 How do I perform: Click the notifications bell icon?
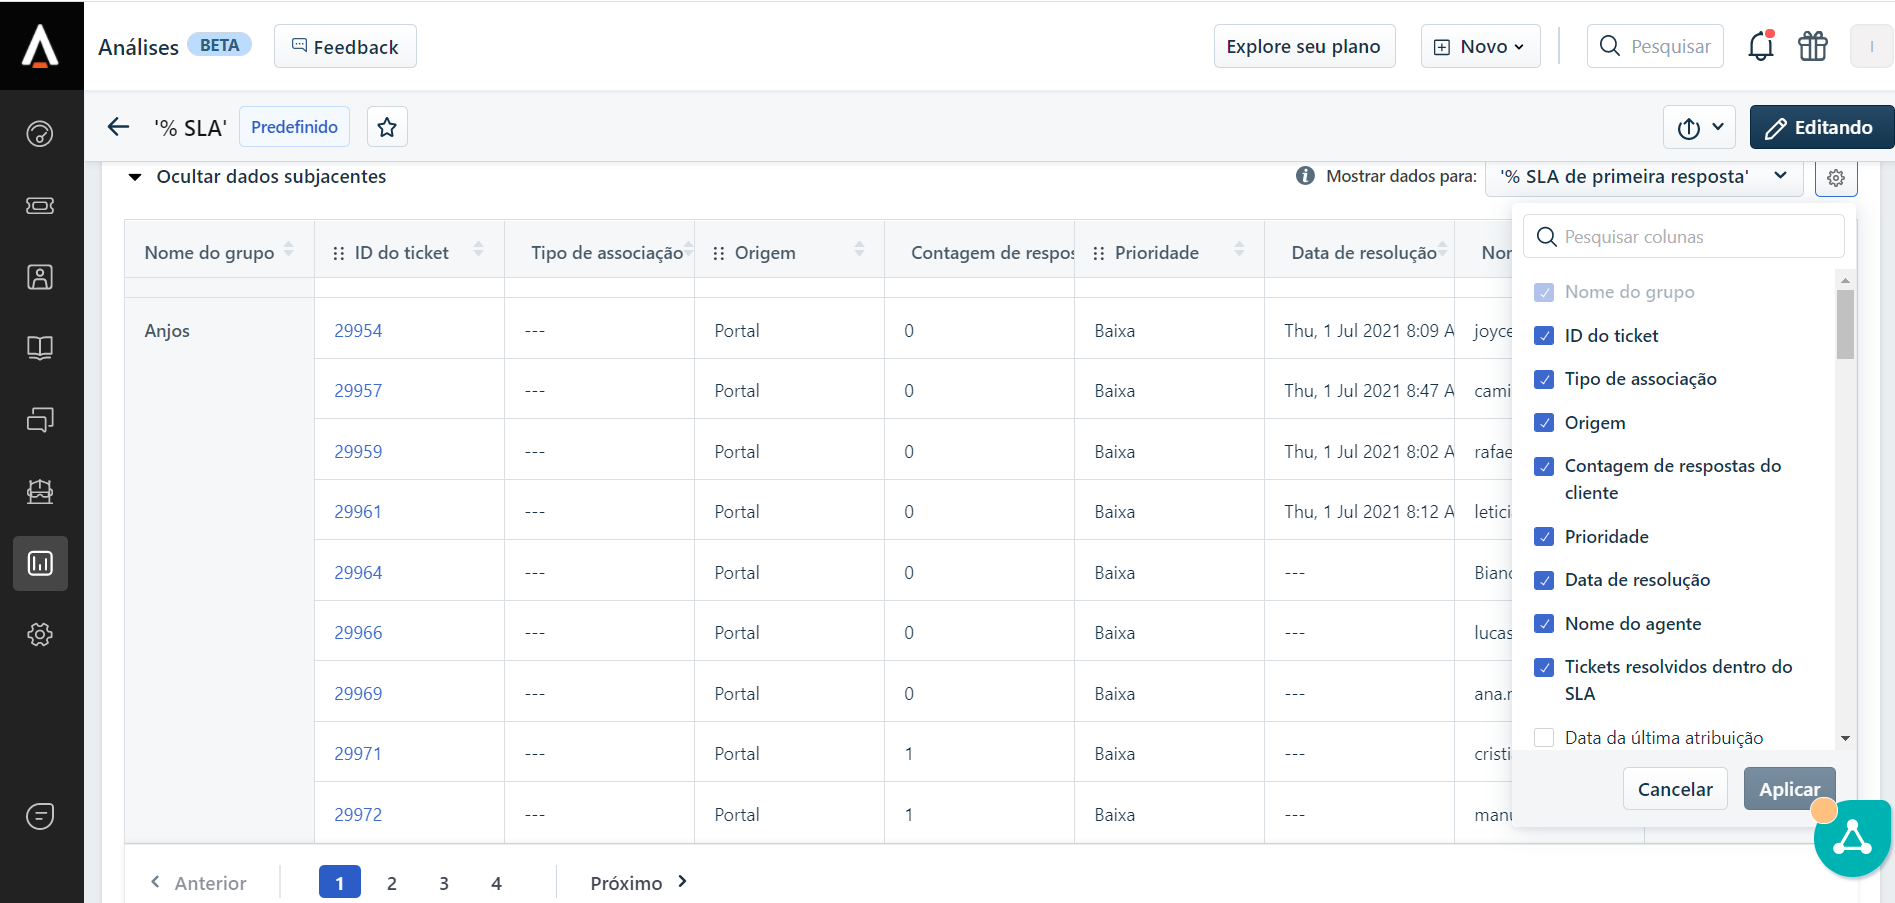tap(1760, 47)
